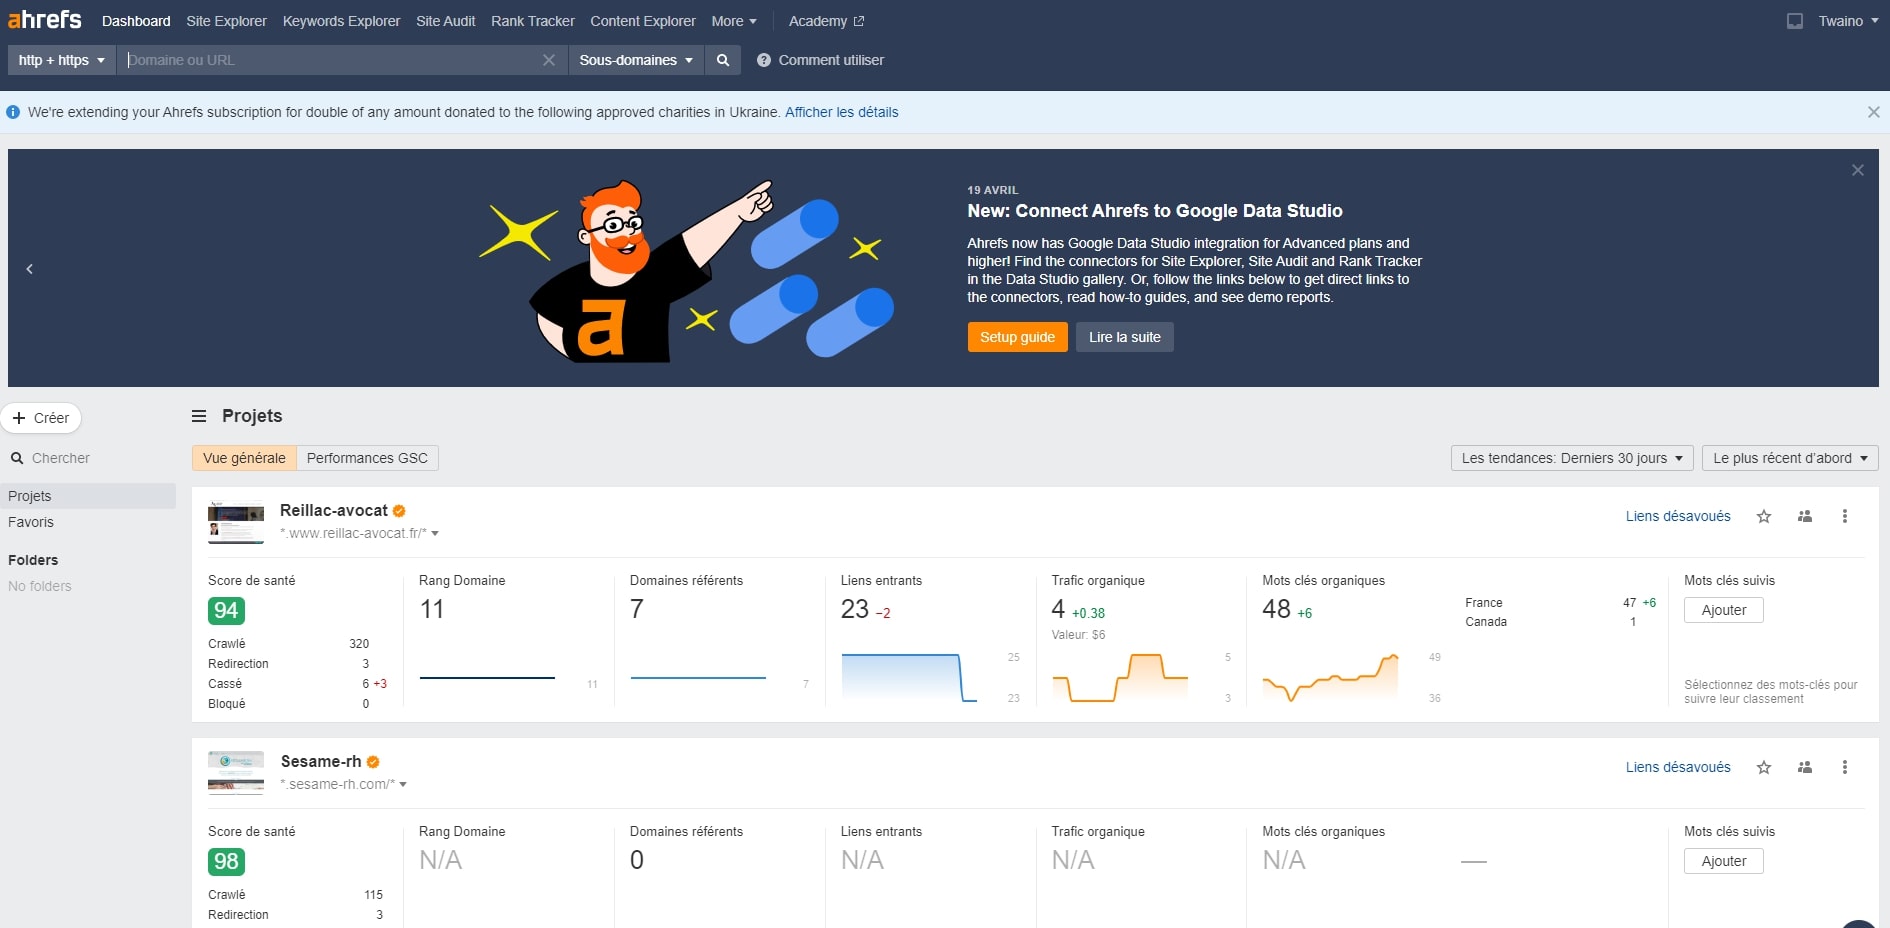The width and height of the screenshot is (1890, 928).
Task: Open Le plus récent d'abord sort dropdown
Action: [x=1790, y=458]
